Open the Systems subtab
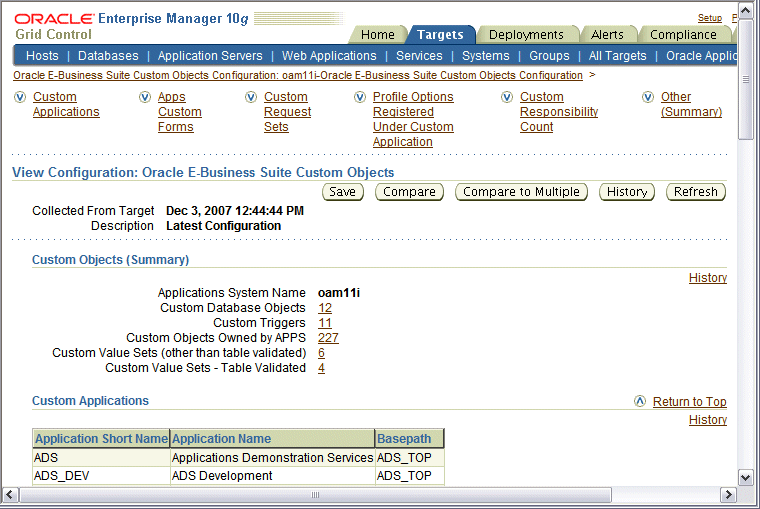Screen dimensions: 760x509 pos(486,56)
